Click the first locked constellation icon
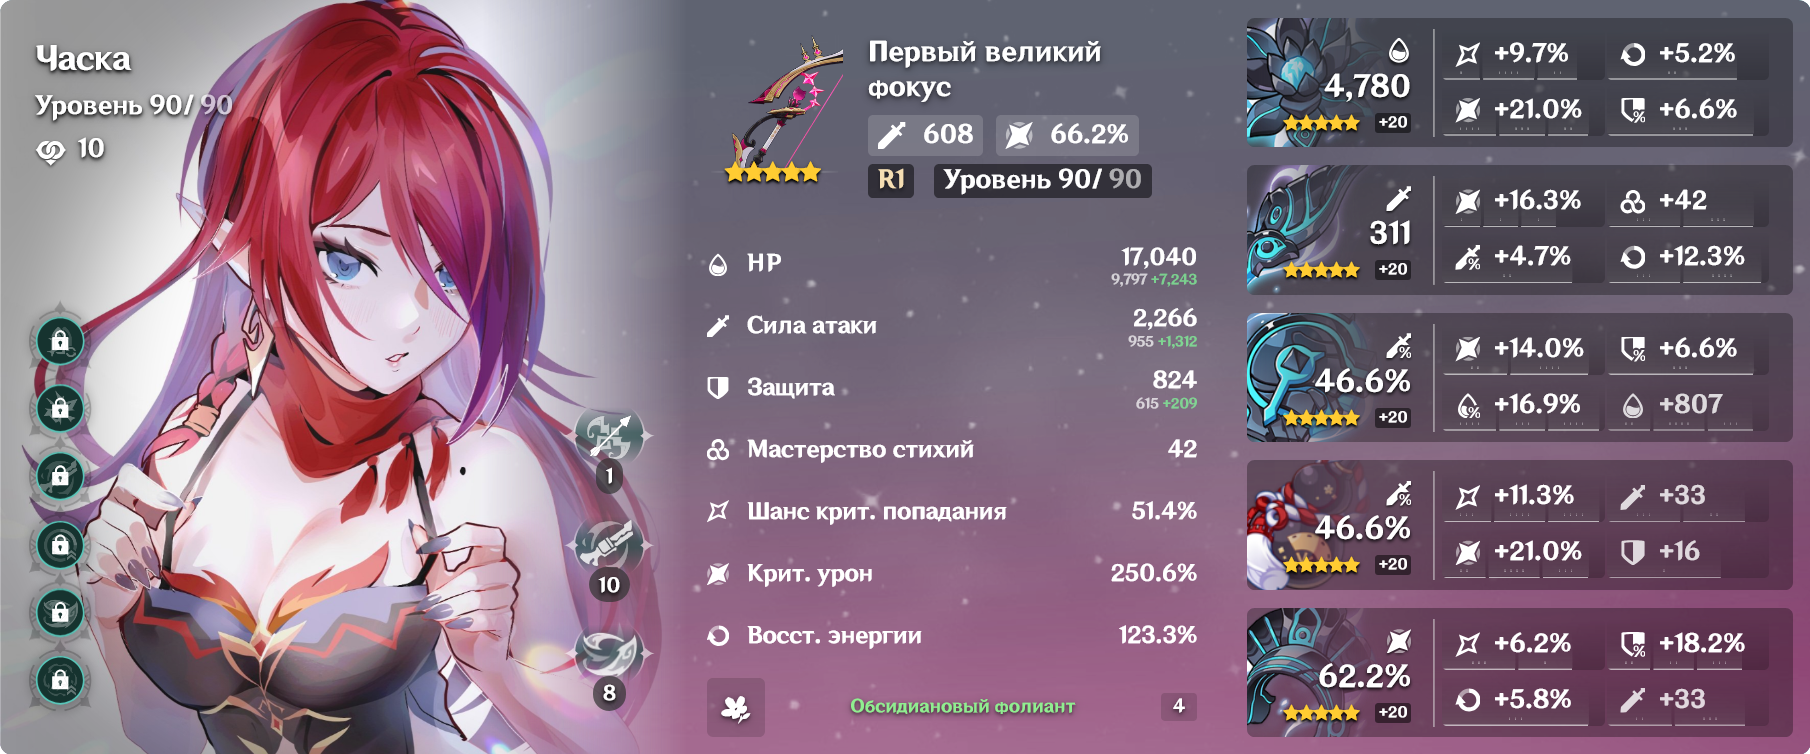This screenshot has height=754, width=1810. pos(60,341)
